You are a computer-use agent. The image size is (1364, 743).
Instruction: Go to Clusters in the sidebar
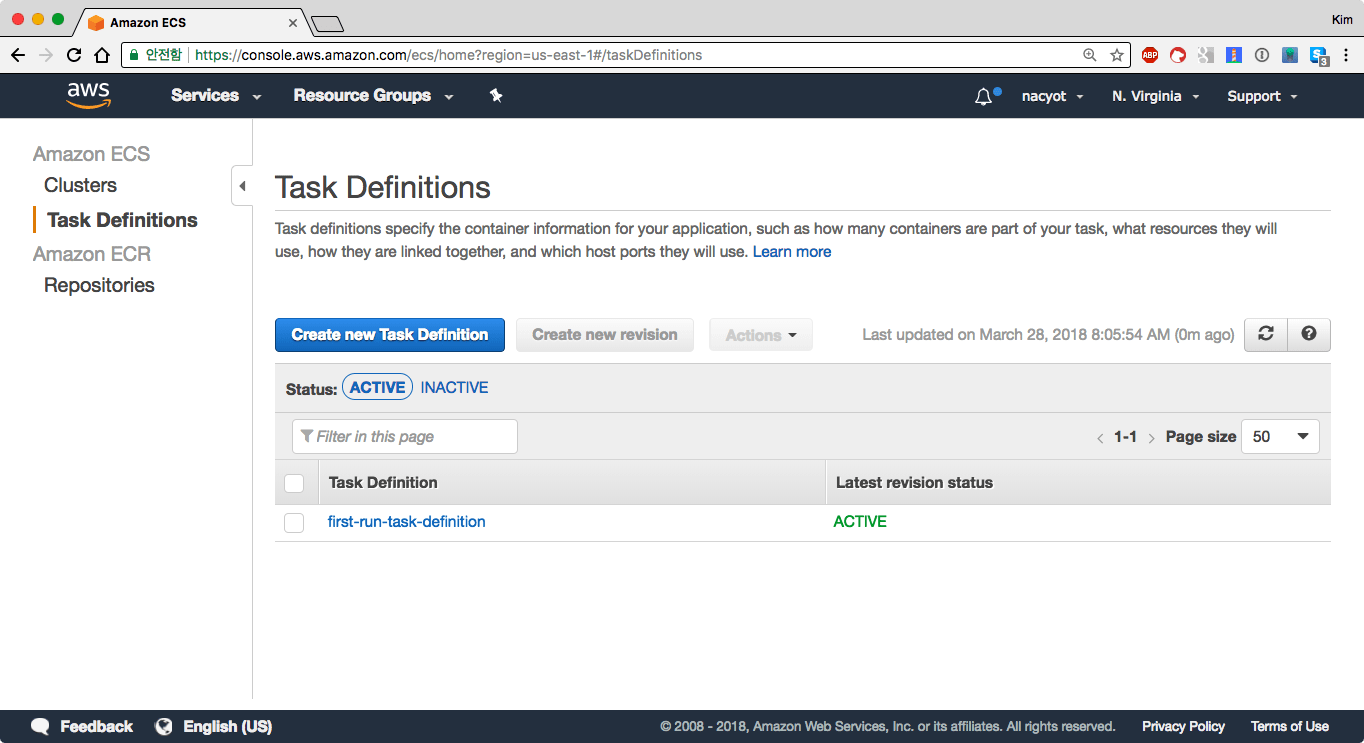click(80, 185)
